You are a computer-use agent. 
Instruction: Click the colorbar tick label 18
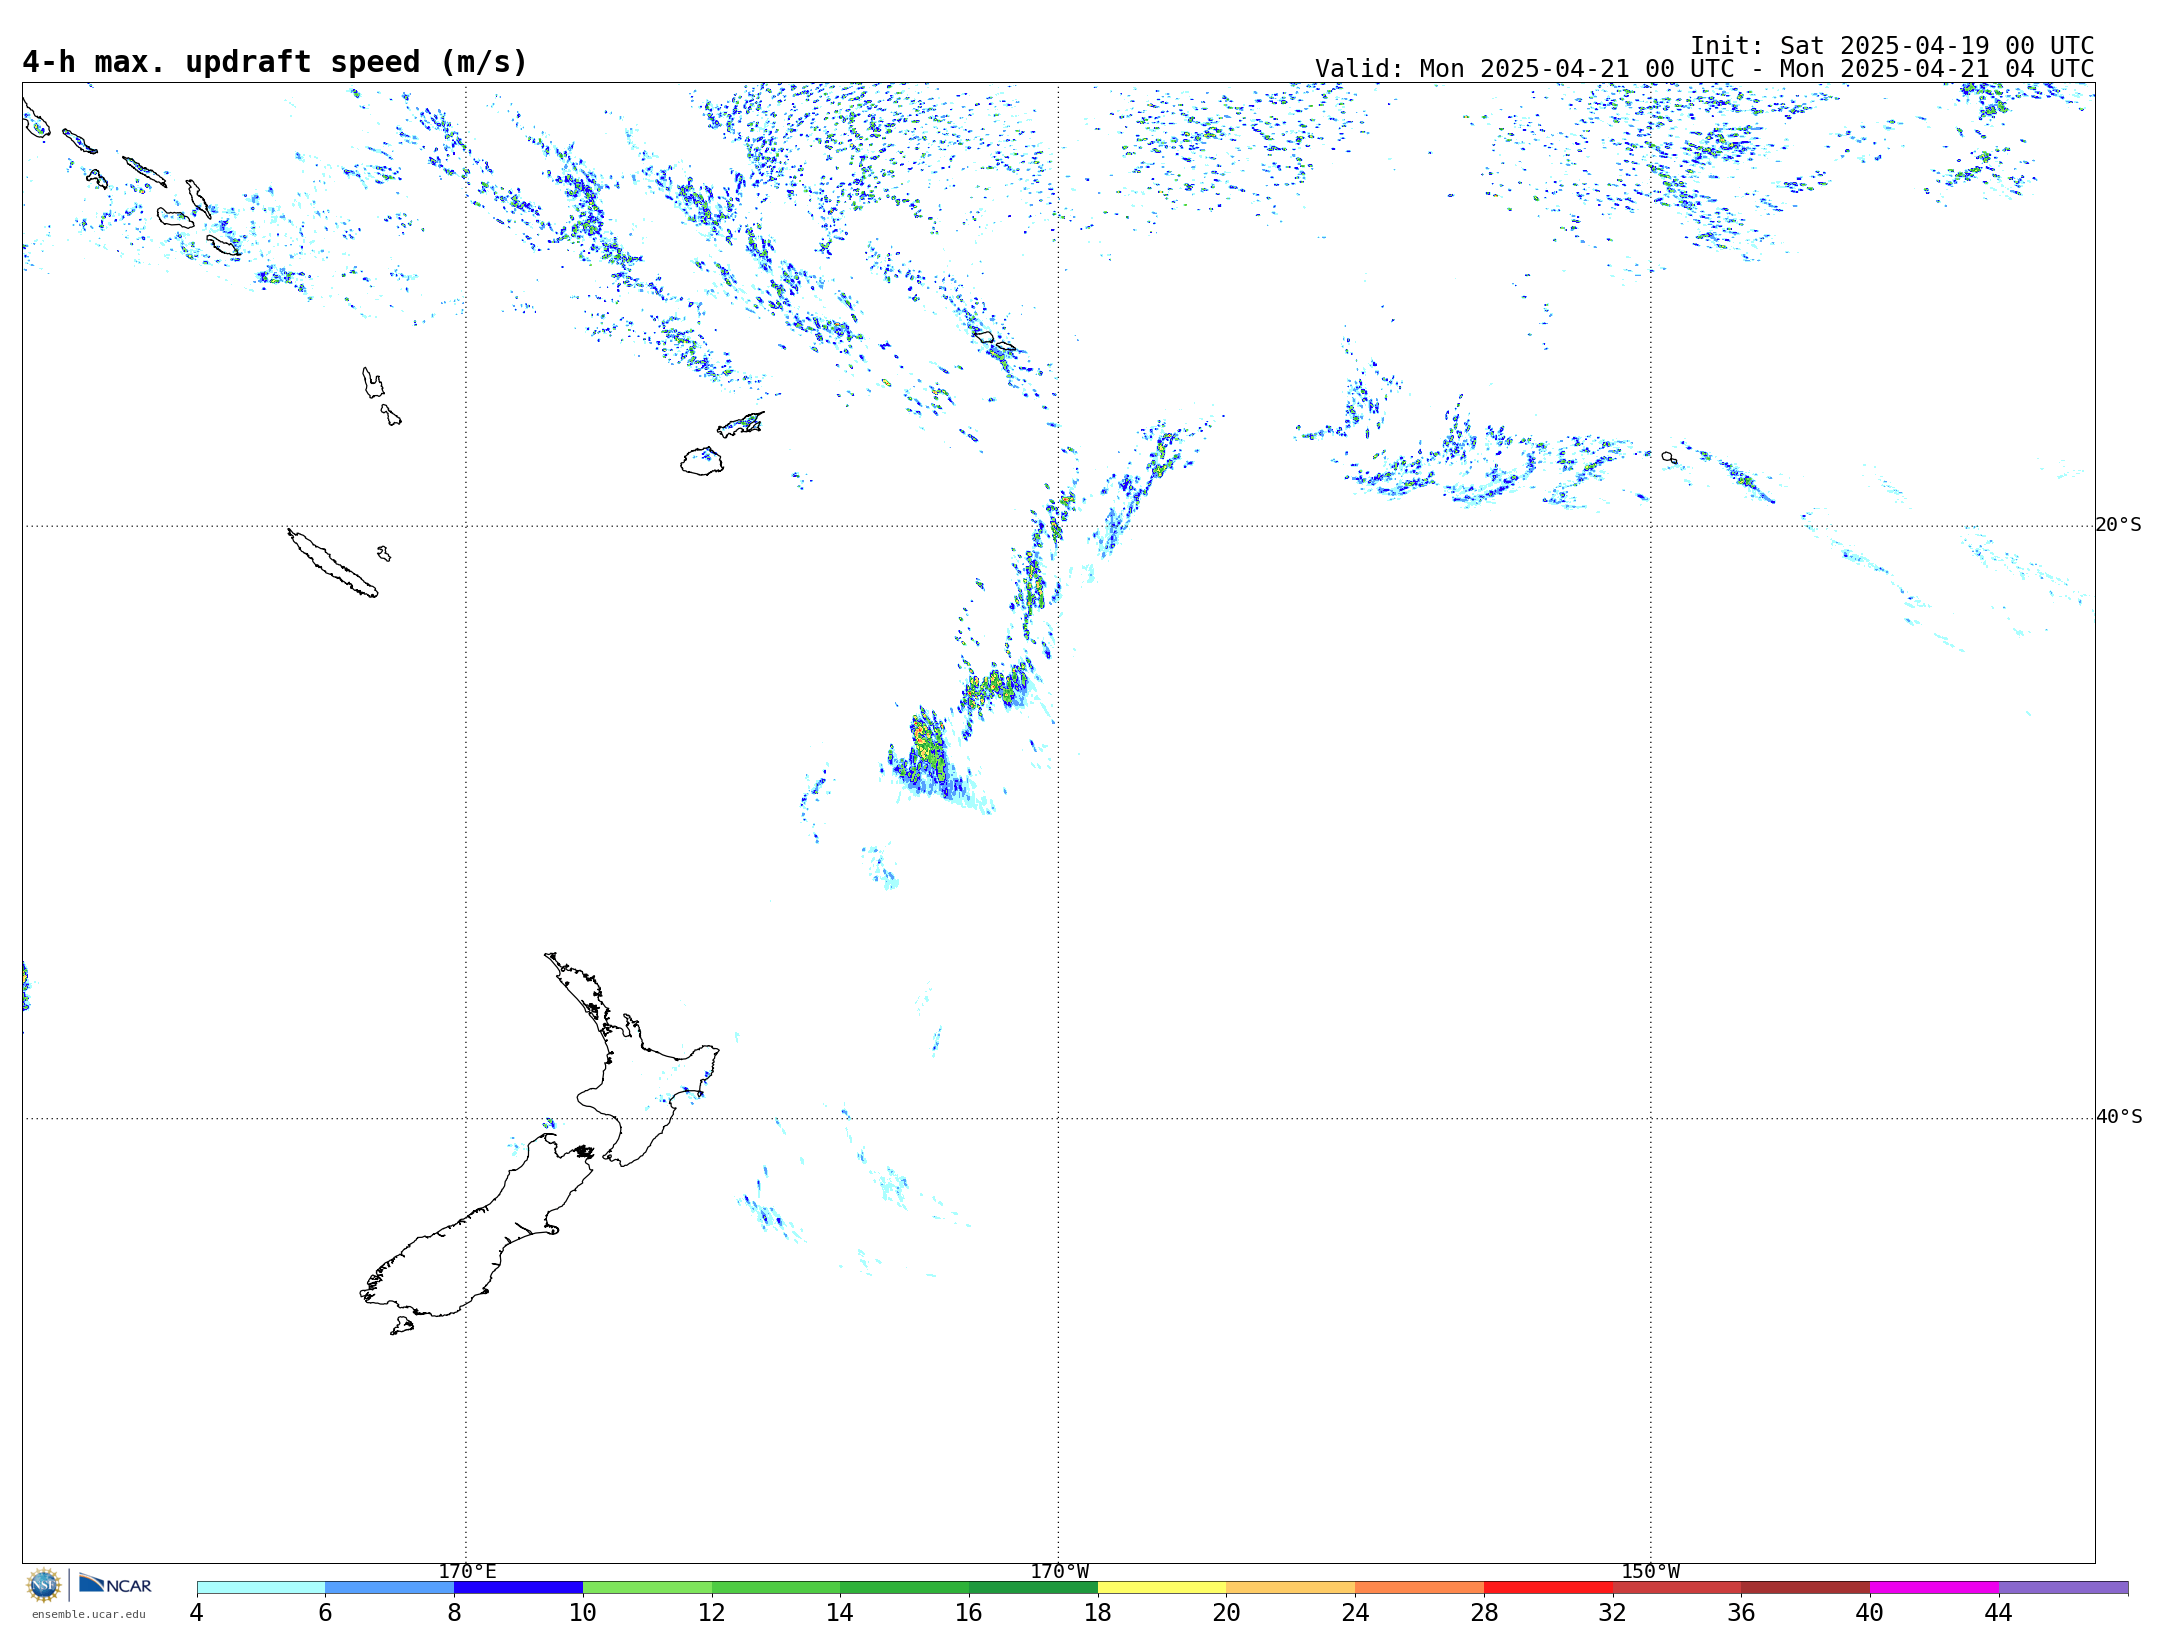1098,1613
